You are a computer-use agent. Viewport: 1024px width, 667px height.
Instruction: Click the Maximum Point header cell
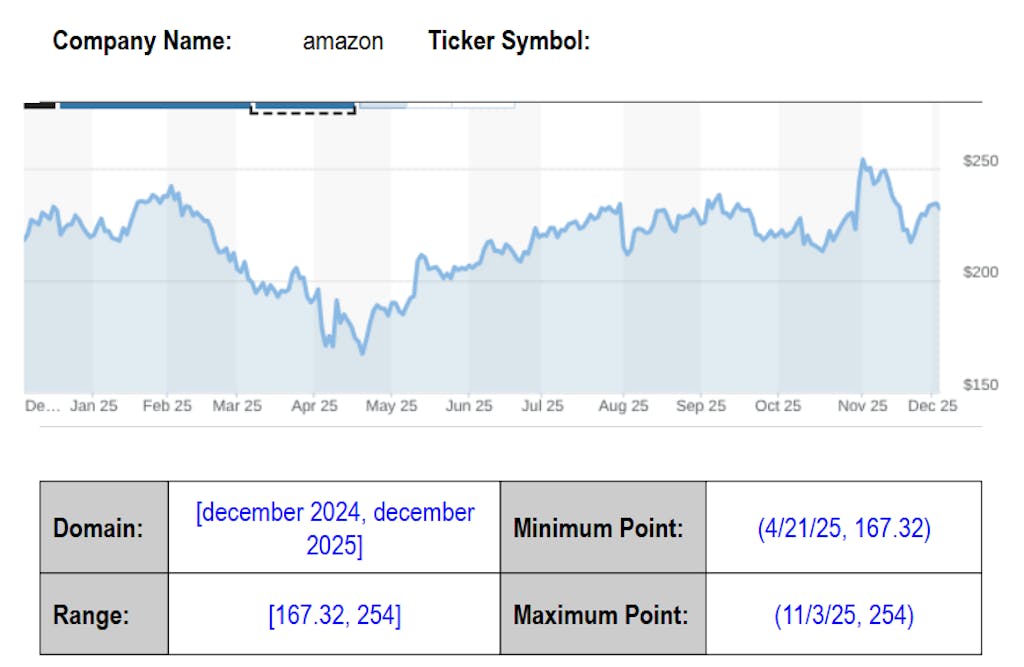pos(603,615)
